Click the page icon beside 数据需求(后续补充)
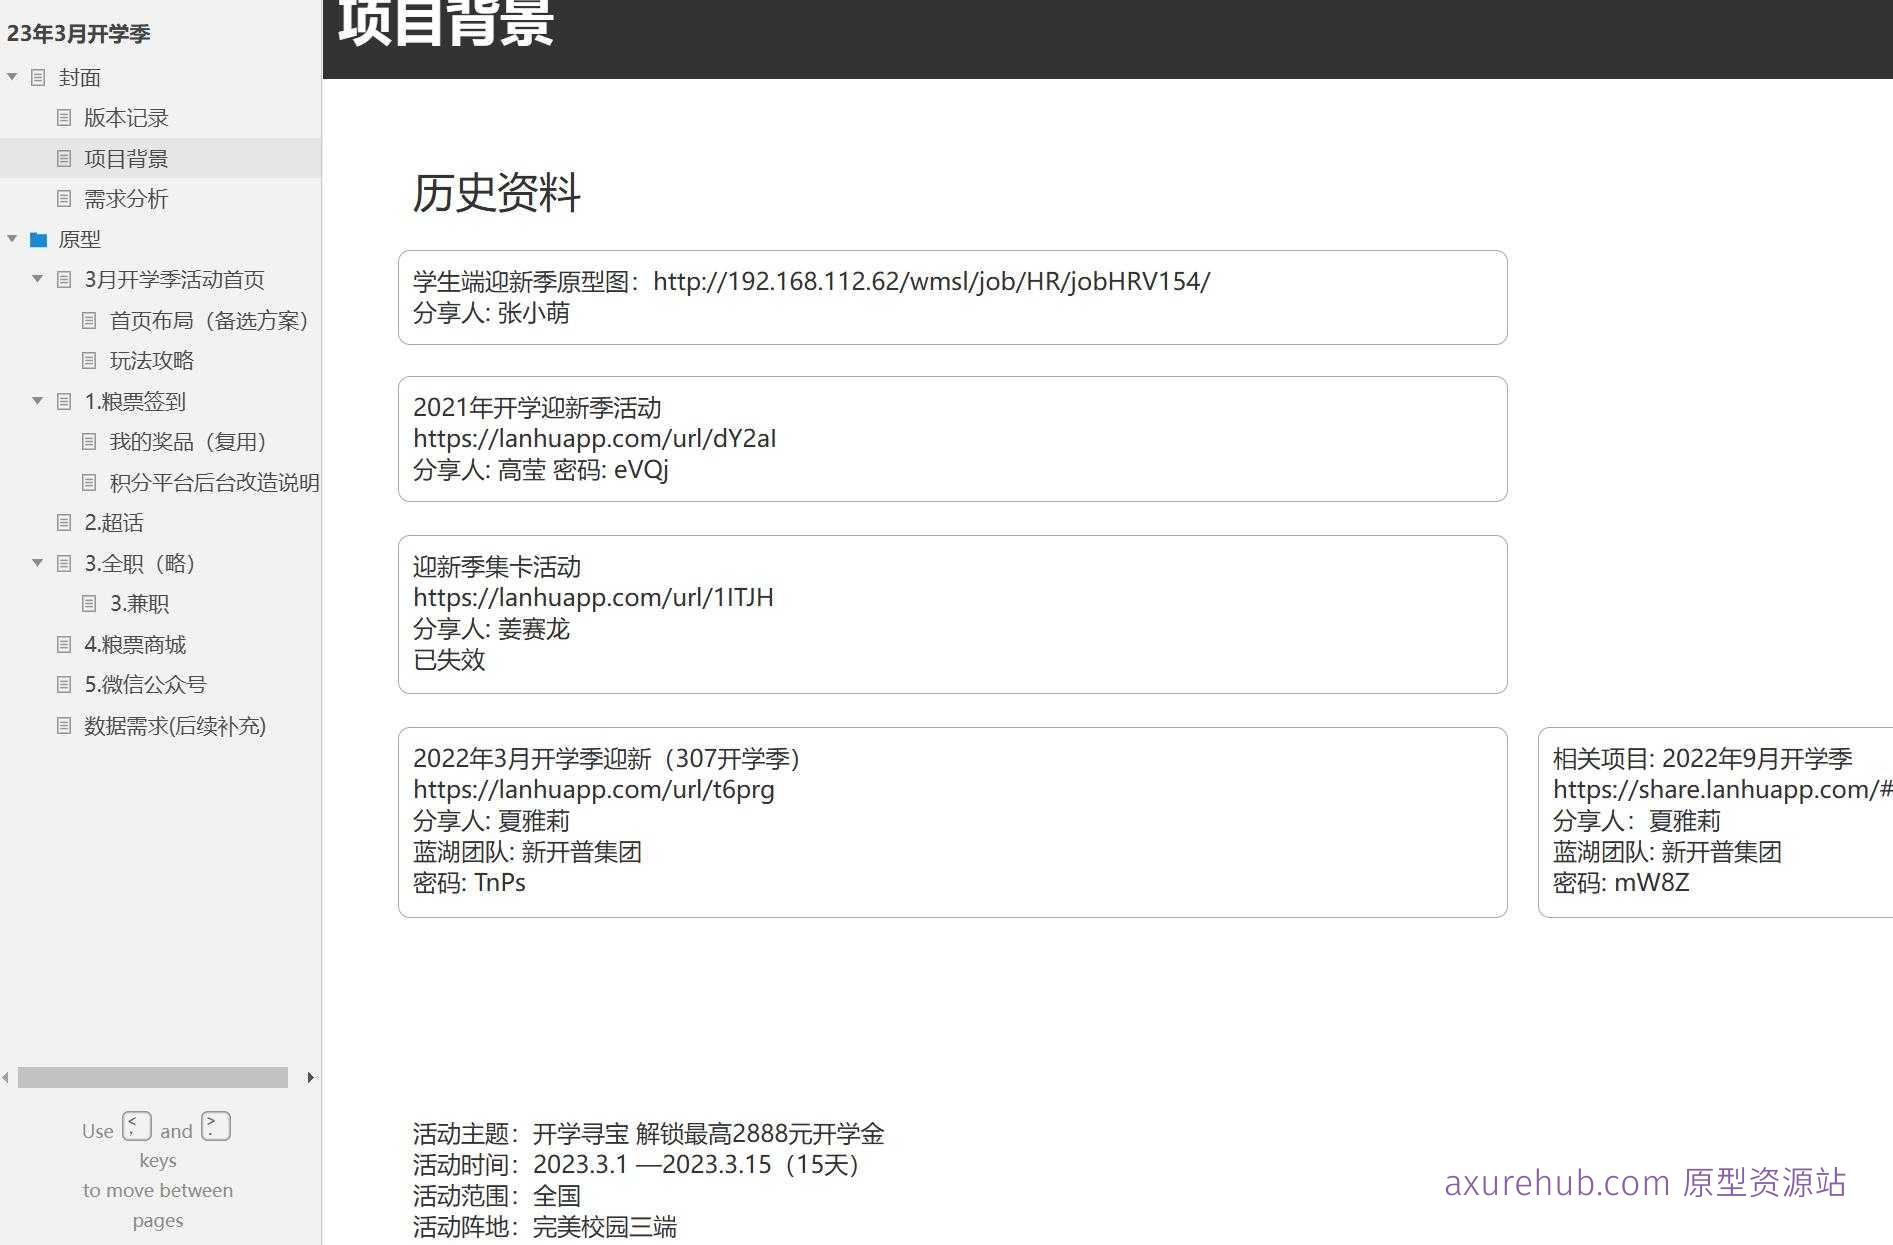 [63, 725]
